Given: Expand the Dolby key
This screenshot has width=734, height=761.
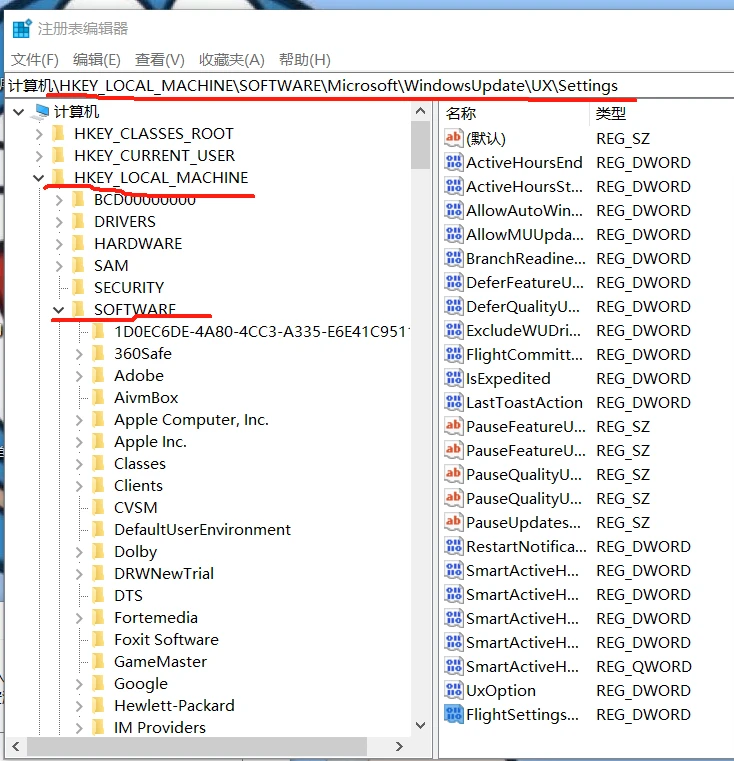Looking at the screenshot, I should point(79,552).
